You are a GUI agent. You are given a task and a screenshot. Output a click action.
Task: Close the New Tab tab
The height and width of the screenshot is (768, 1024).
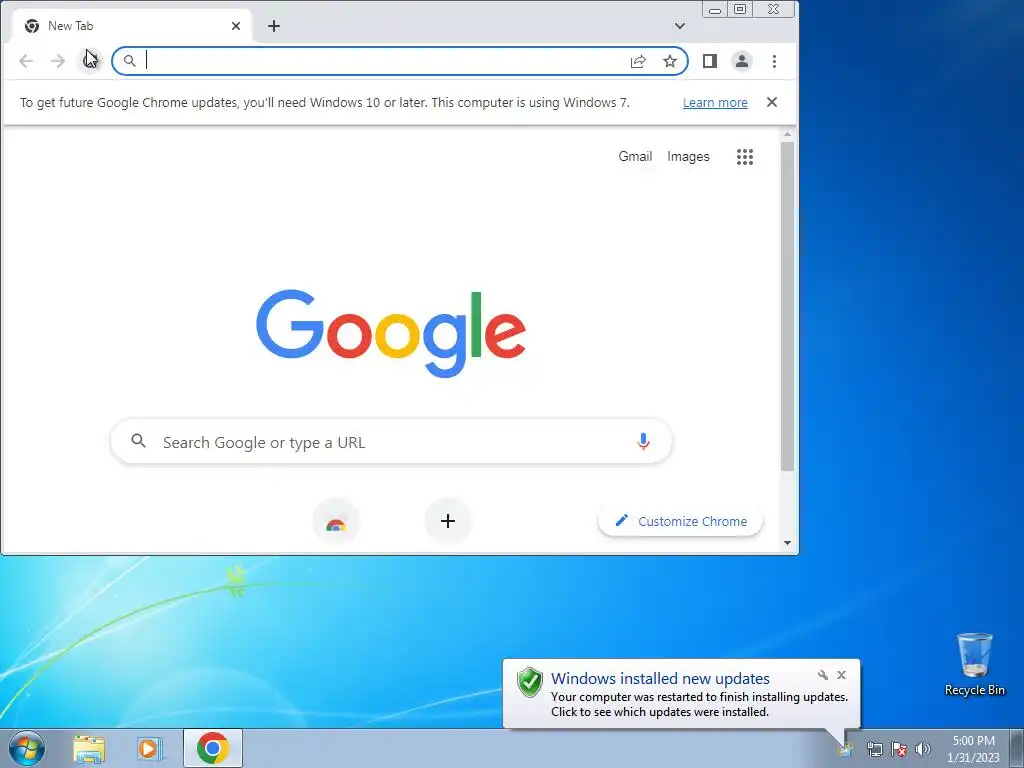click(x=236, y=26)
